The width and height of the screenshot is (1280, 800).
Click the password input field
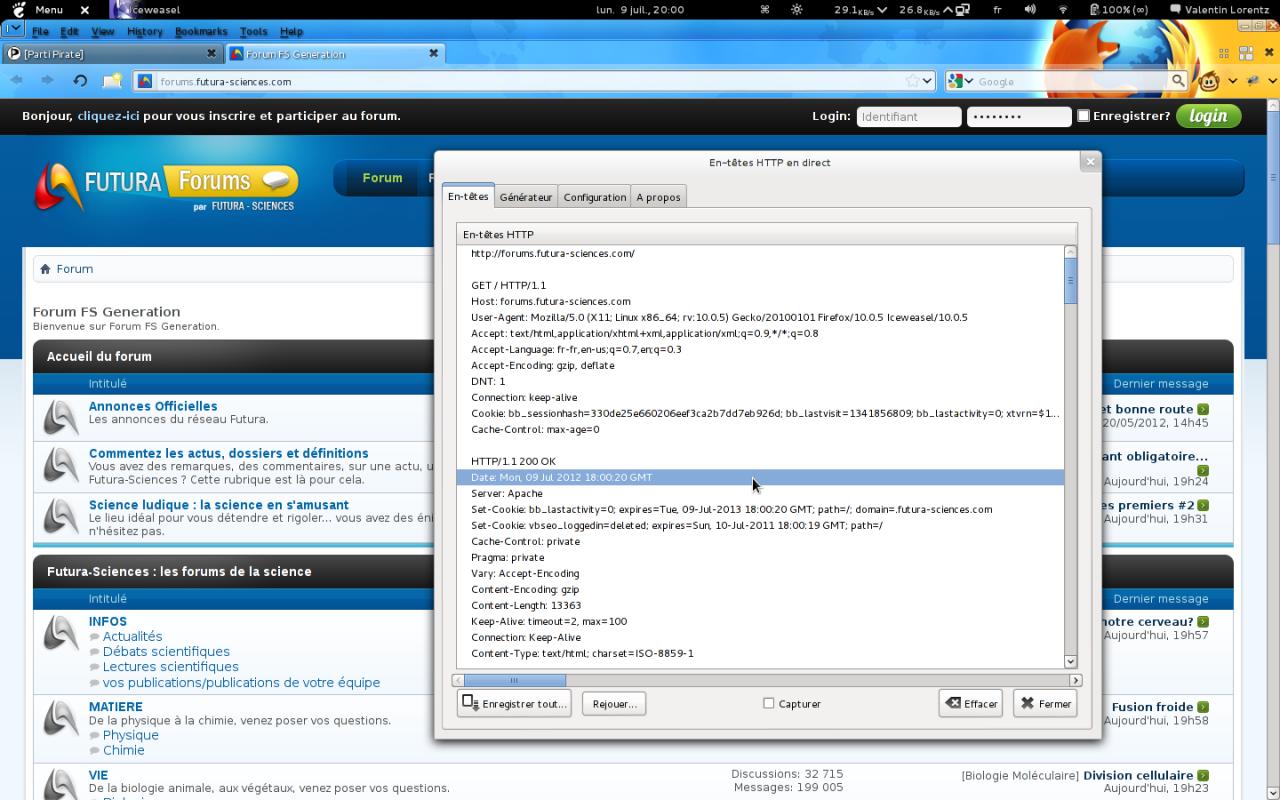(1019, 116)
